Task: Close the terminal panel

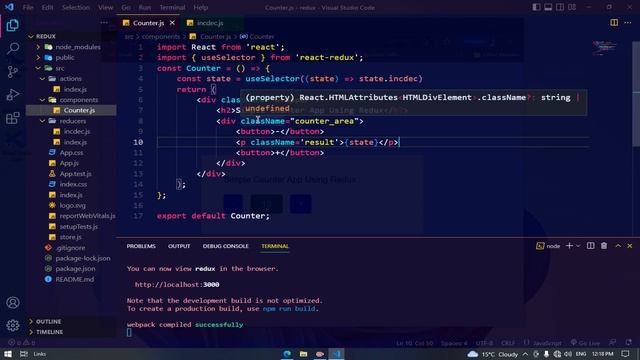Action: 630,246
